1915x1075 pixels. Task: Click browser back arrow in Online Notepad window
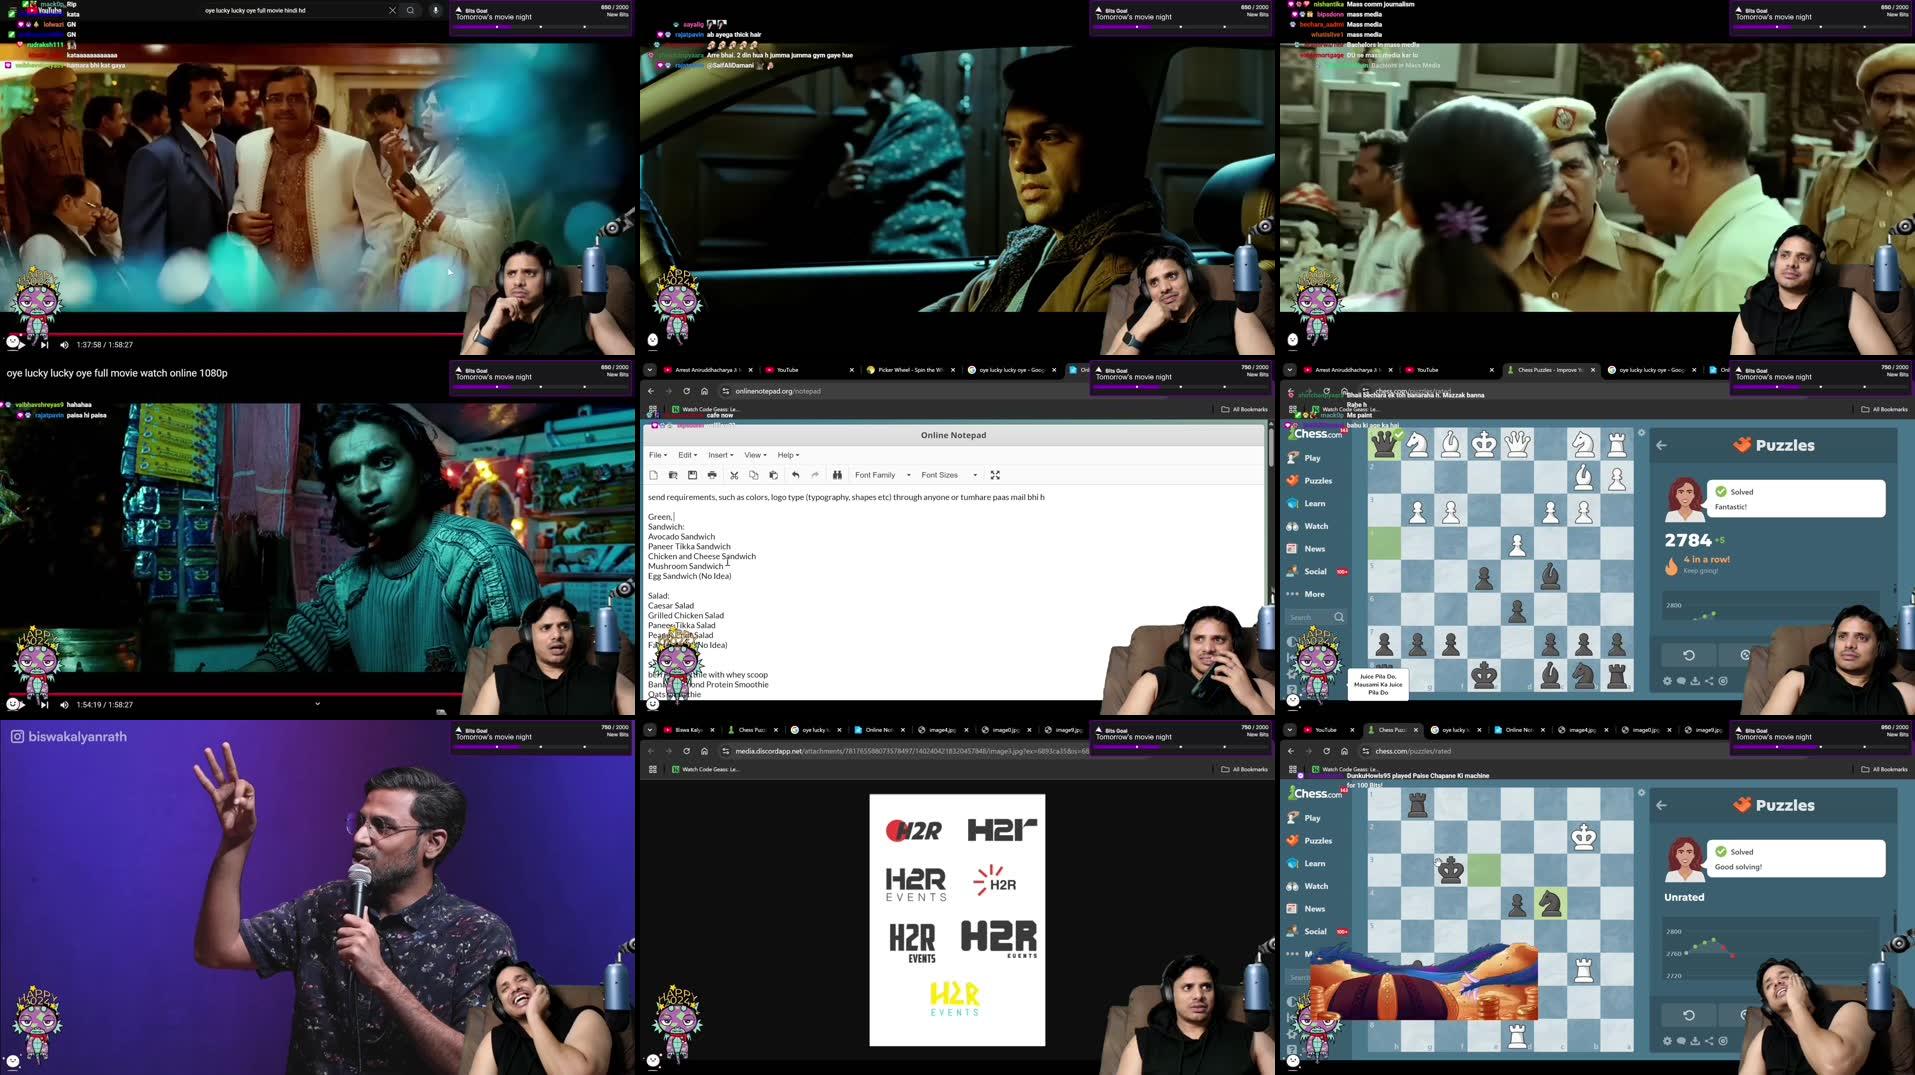click(651, 391)
